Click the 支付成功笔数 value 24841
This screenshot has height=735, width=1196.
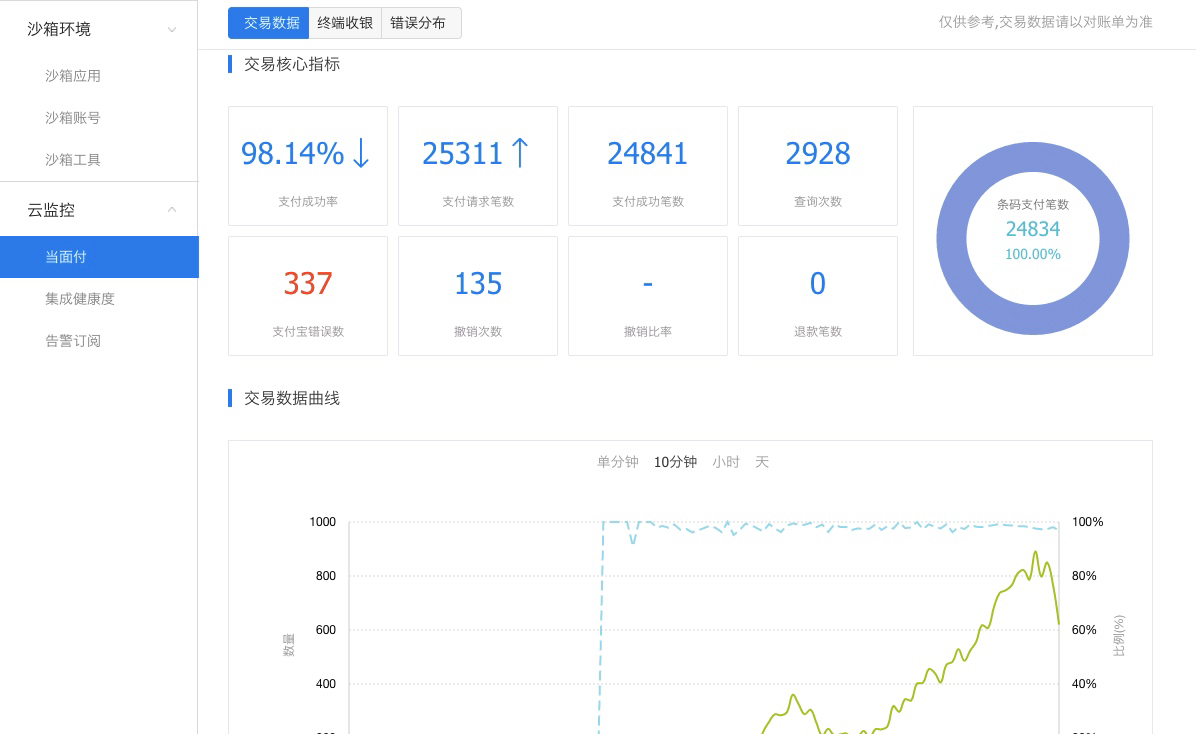click(x=648, y=154)
